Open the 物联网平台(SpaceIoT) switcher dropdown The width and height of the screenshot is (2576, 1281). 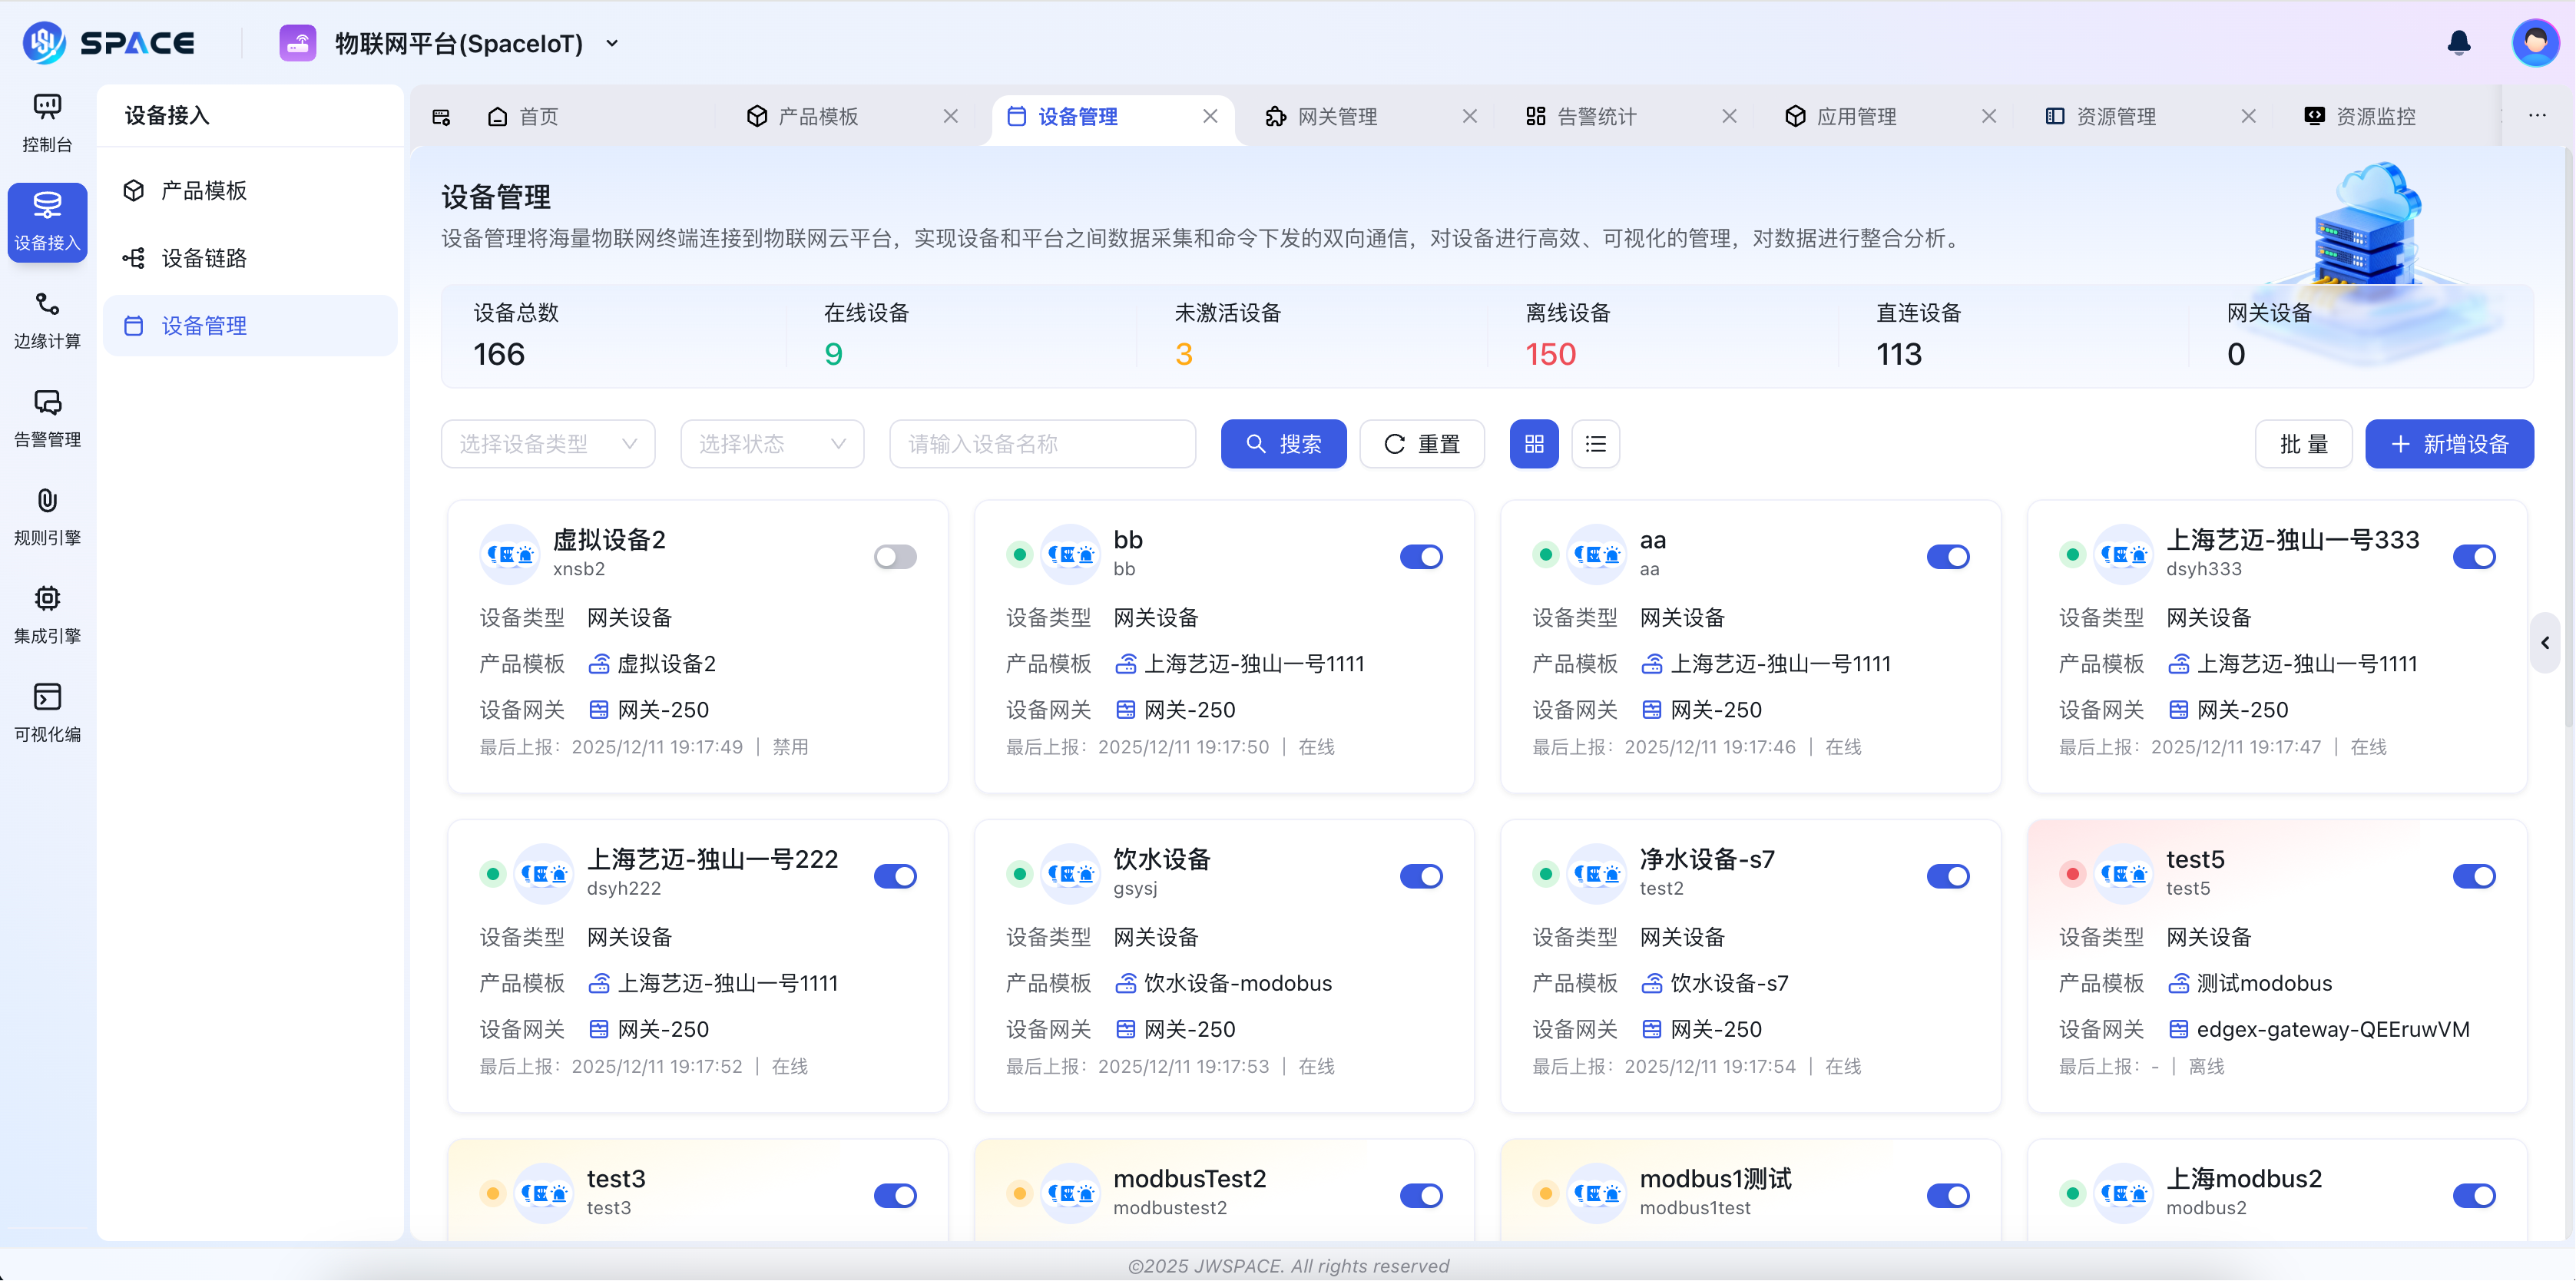[612, 43]
